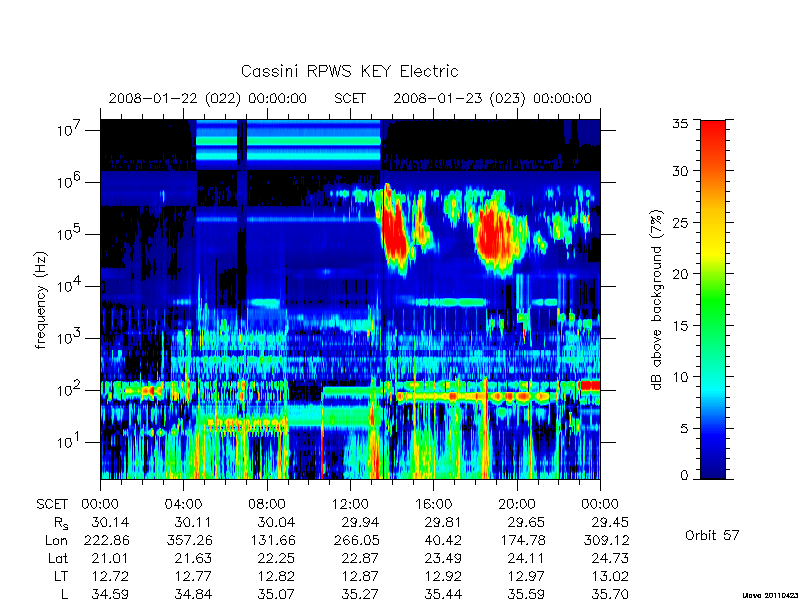Click the 'Rs' row header
The image size is (800, 600).
(x=61, y=523)
